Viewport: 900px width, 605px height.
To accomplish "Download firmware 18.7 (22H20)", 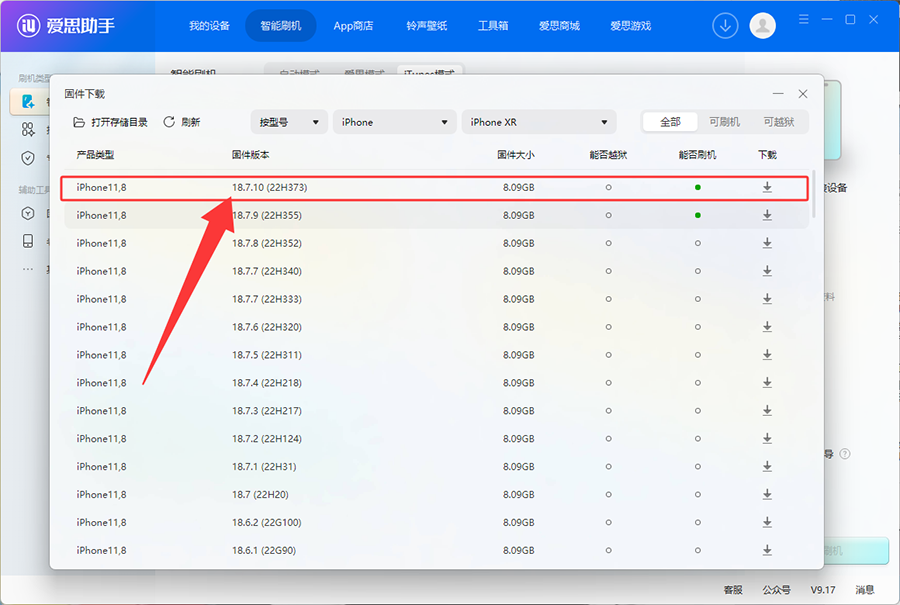I will click(x=767, y=495).
